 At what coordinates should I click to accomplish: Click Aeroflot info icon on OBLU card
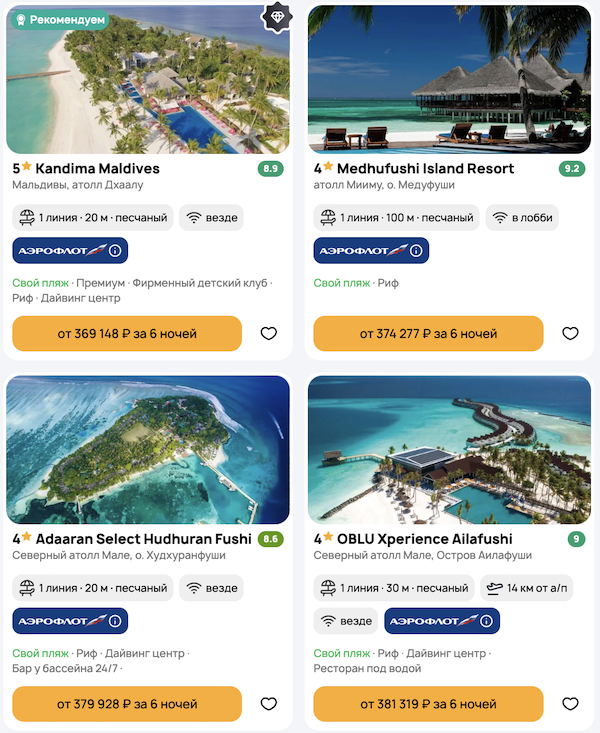(x=487, y=621)
